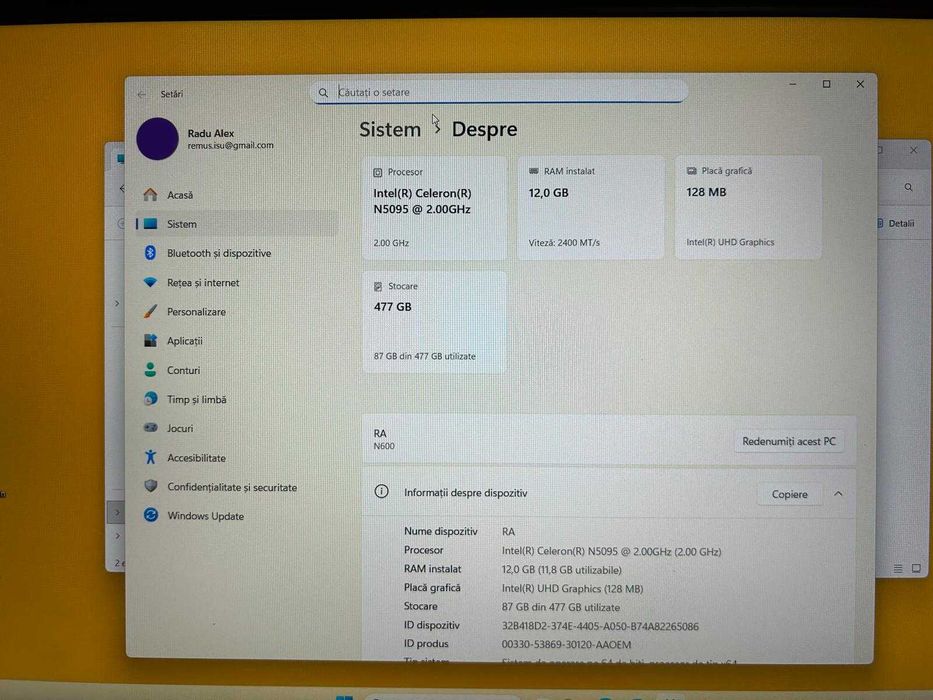Click the RAM instalat card icon
Image resolution: width=933 pixels, height=700 pixels.
click(534, 171)
